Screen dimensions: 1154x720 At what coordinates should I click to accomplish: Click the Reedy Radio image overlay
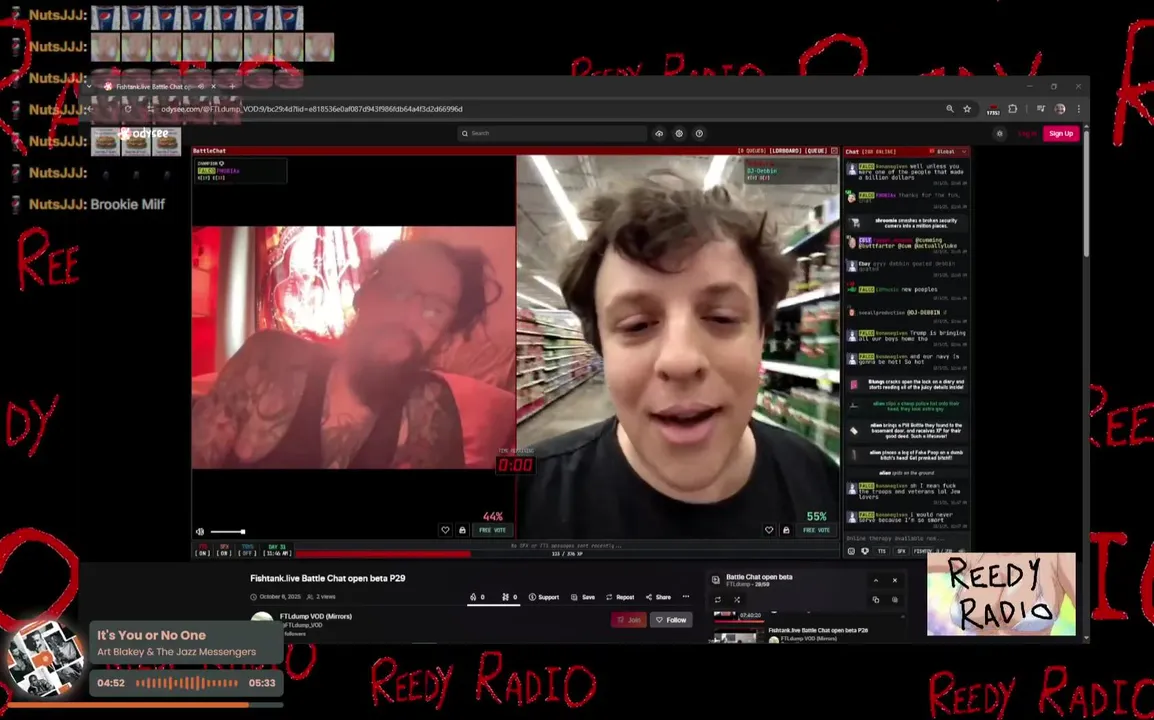[1001, 594]
